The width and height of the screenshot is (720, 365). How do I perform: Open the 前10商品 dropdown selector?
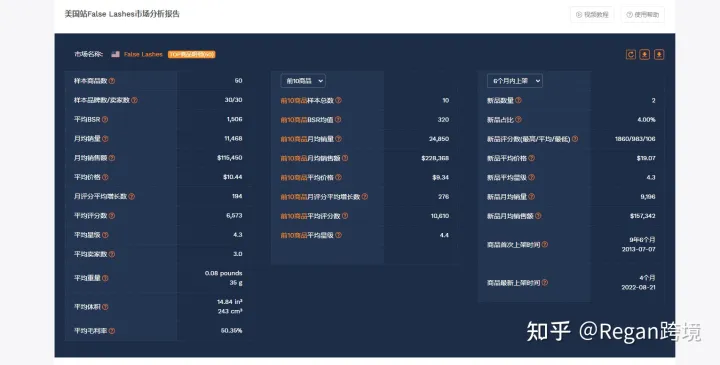point(303,81)
